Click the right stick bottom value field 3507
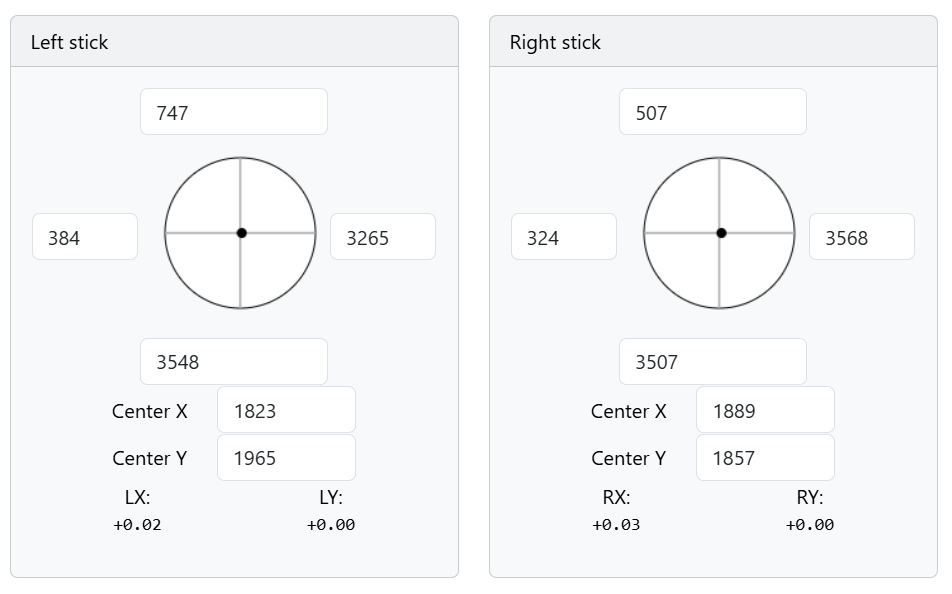 [x=712, y=361]
